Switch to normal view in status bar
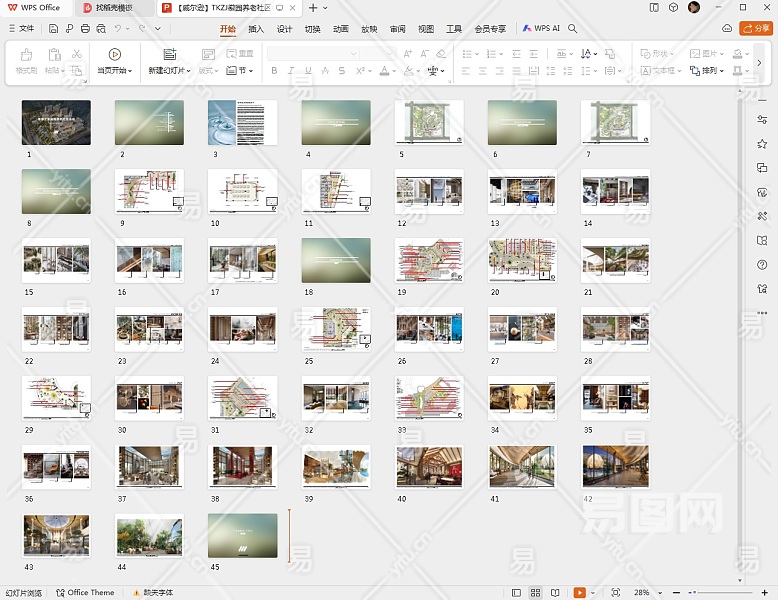Screen dimensions: 778x600 [x=517, y=593]
